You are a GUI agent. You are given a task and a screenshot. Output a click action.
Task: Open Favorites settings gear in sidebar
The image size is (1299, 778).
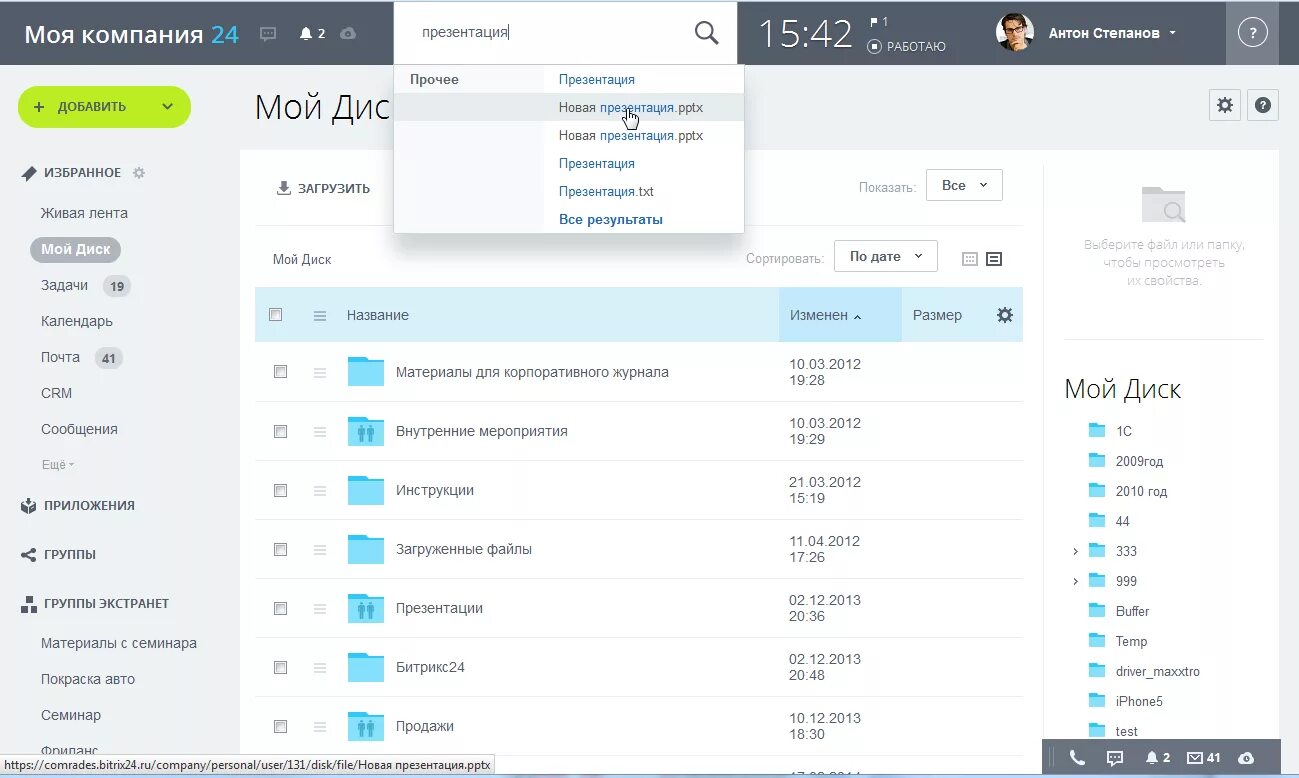(139, 173)
